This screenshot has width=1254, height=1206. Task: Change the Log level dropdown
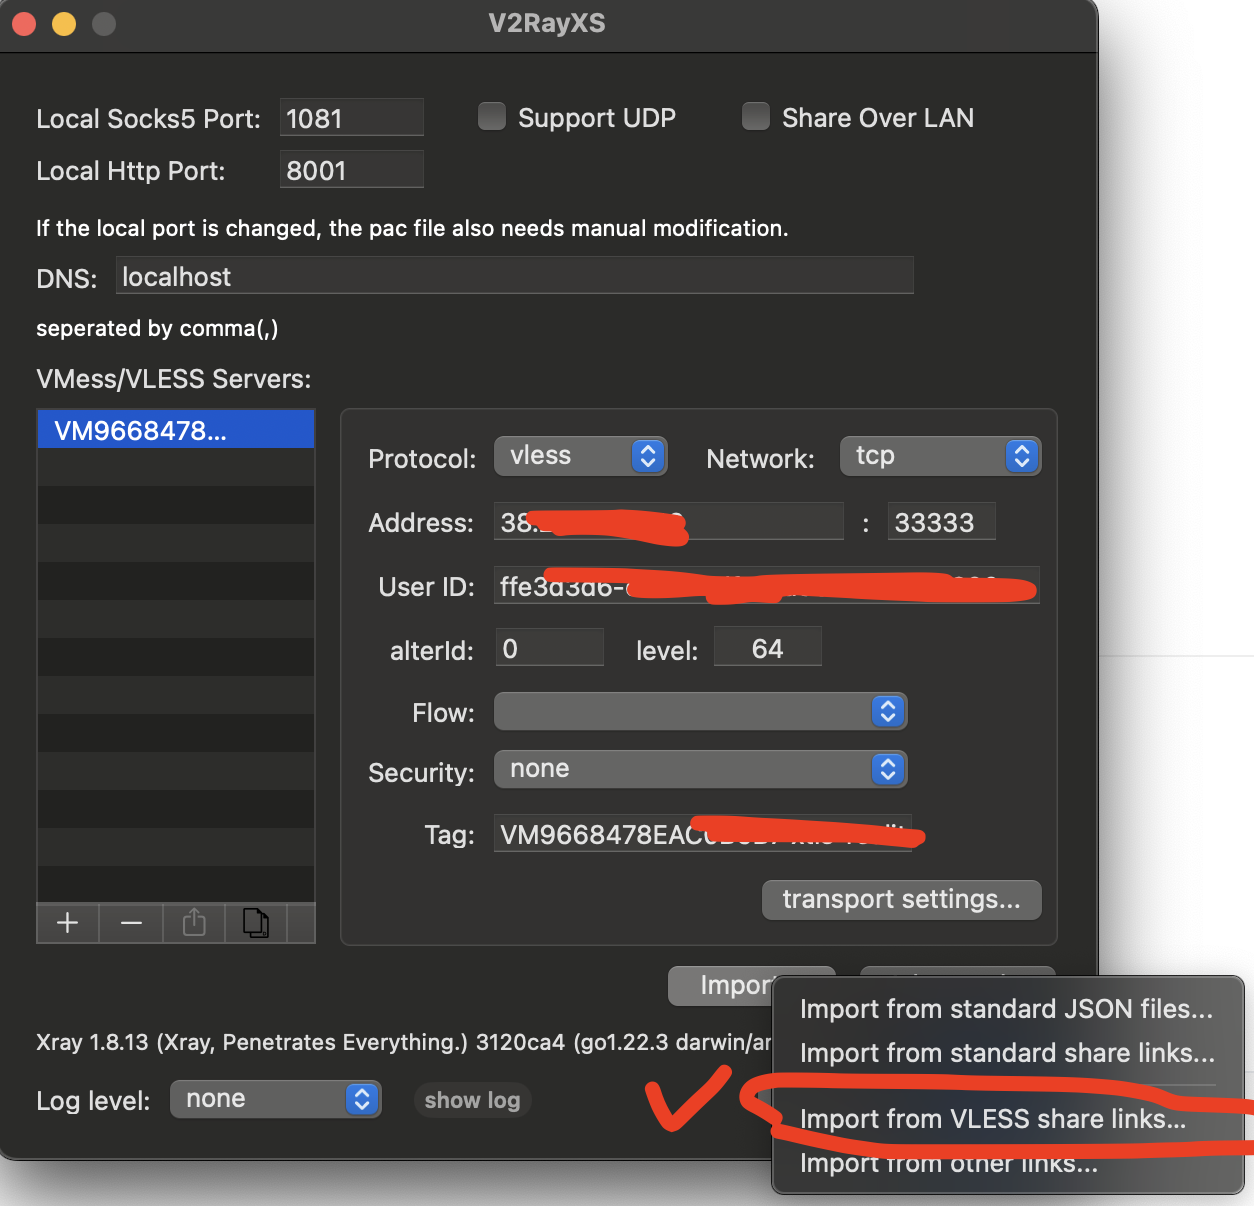tap(275, 1099)
